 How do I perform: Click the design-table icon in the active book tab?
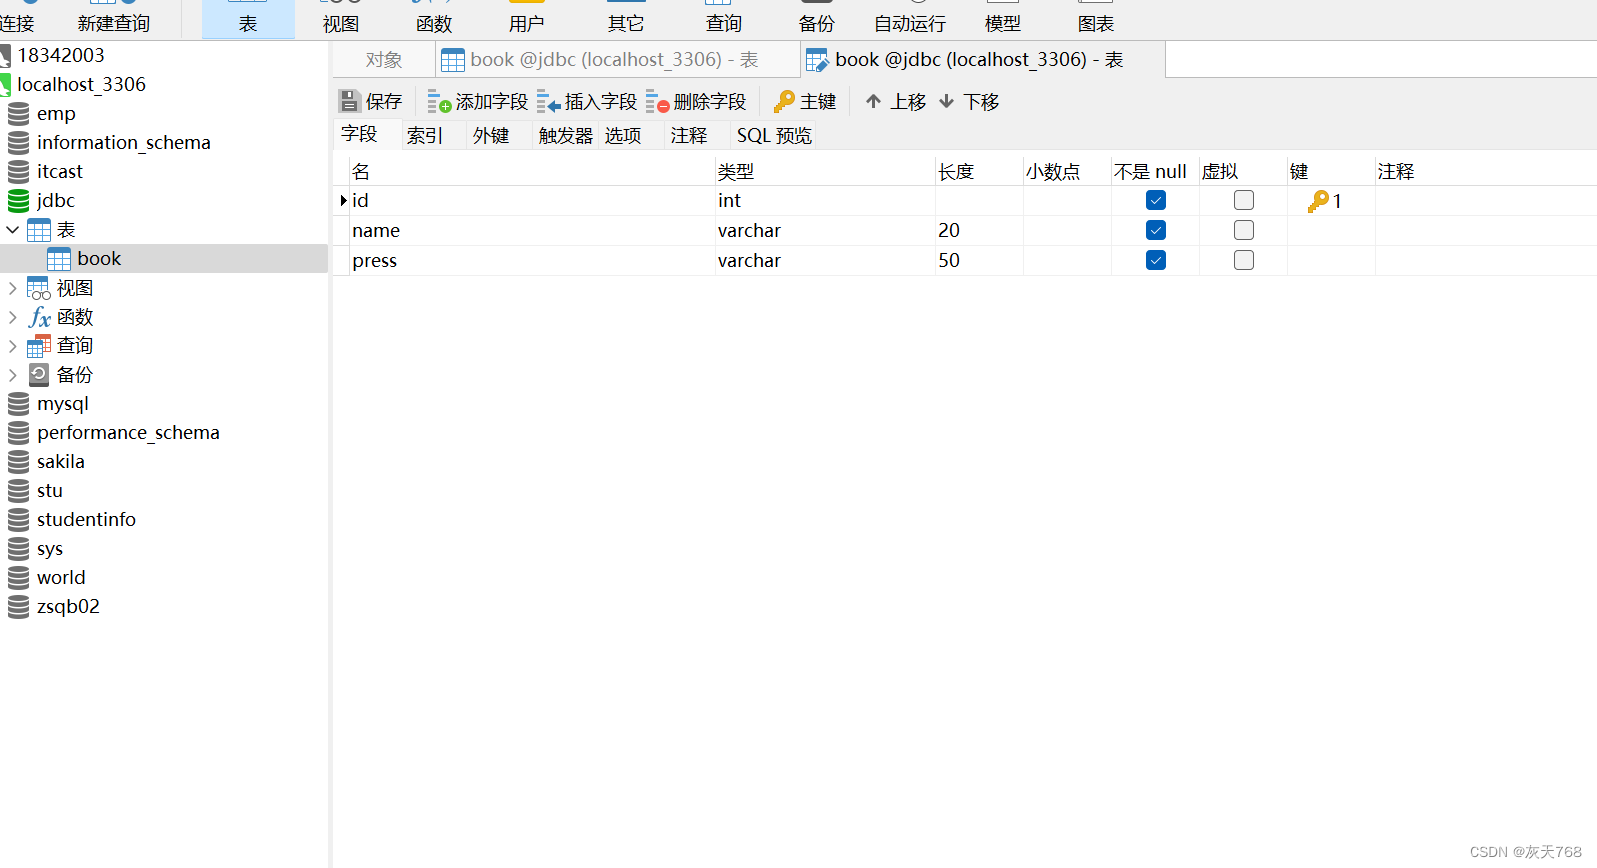click(817, 60)
